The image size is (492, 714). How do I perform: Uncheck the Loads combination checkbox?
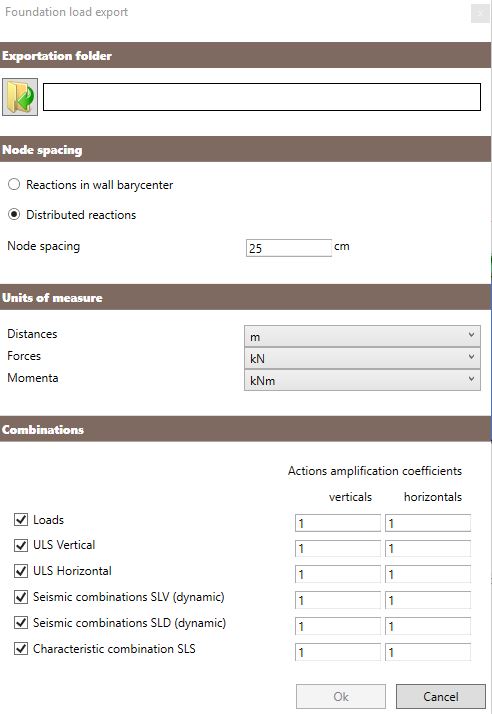[21, 520]
